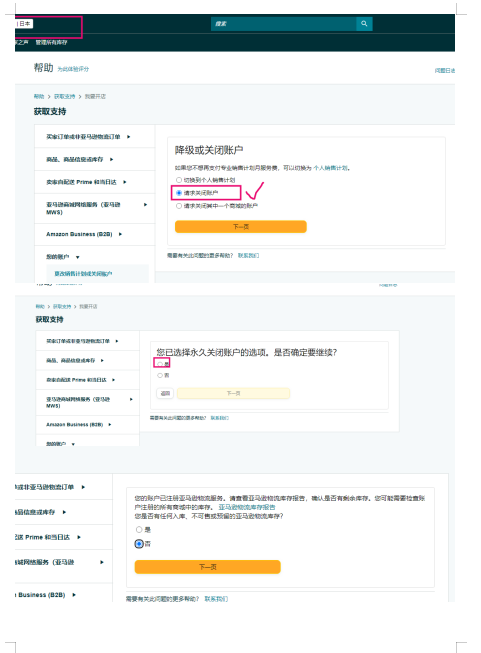Expand 买家订单或非亚马逊物流订单 in first sidebar

tap(95, 137)
